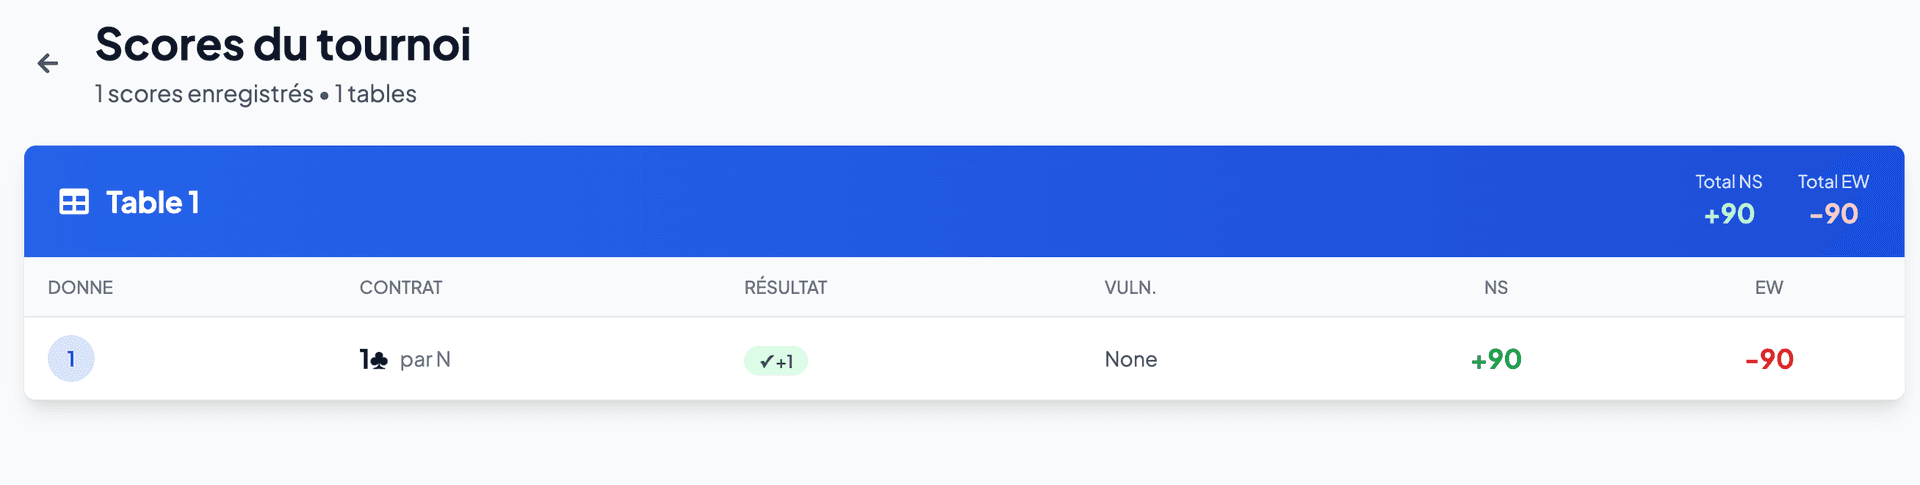The width and height of the screenshot is (1920, 485).
Task: Click the +90 total NS value in header
Action: (1729, 214)
